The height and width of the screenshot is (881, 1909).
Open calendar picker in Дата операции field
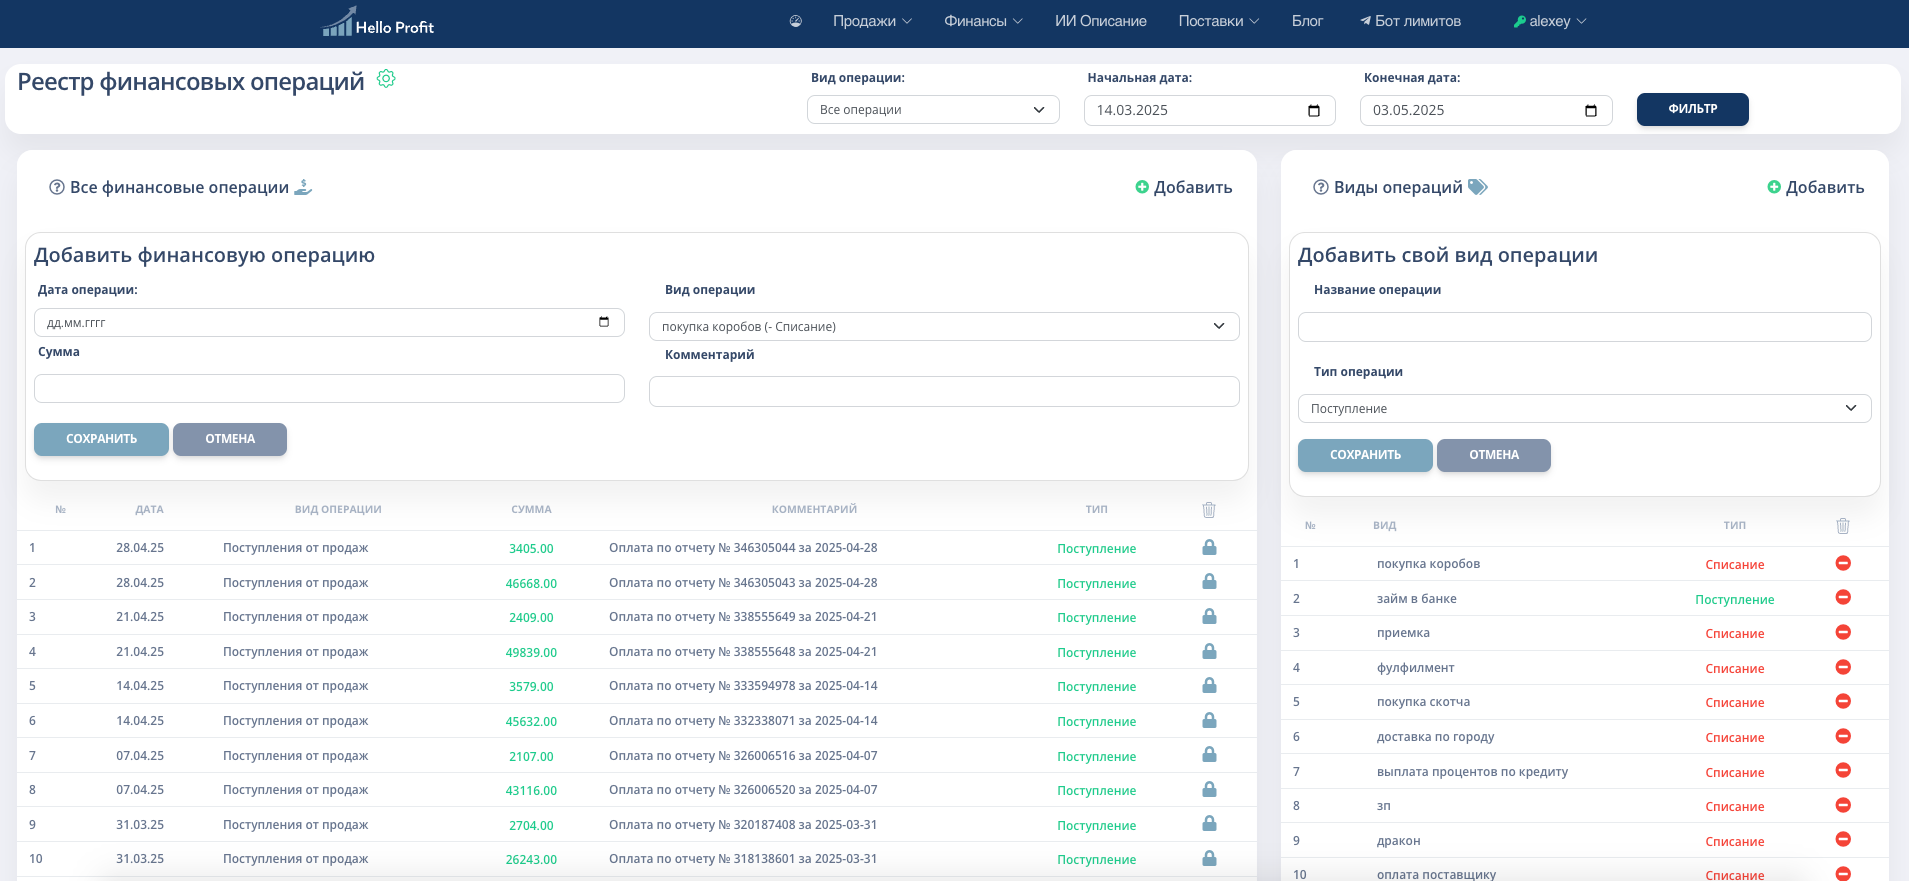tap(604, 322)
